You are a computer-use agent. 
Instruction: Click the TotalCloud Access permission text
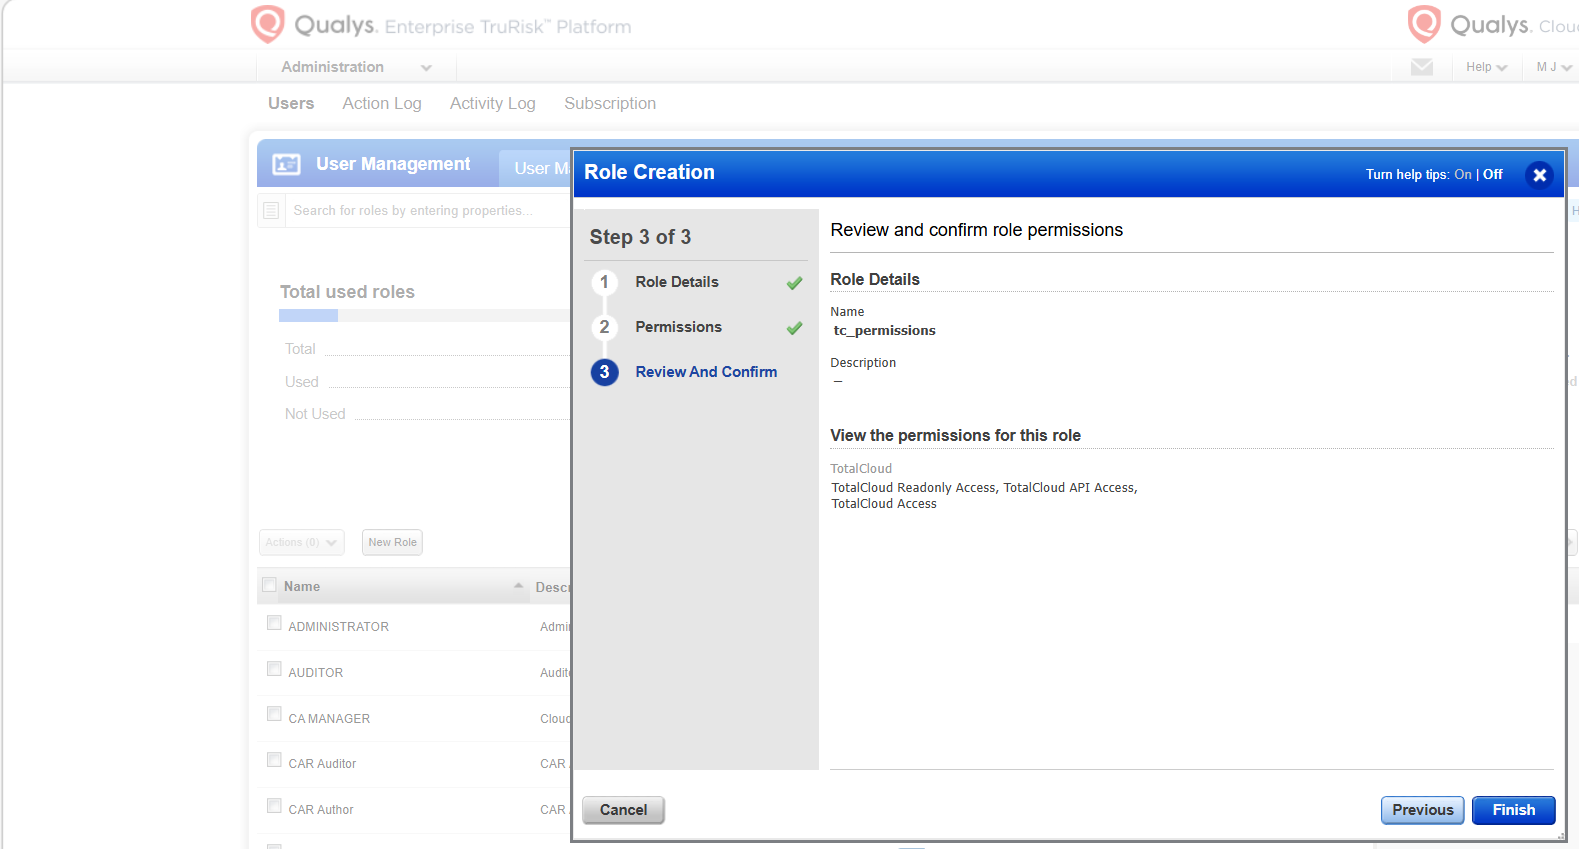tap(884, 504)
